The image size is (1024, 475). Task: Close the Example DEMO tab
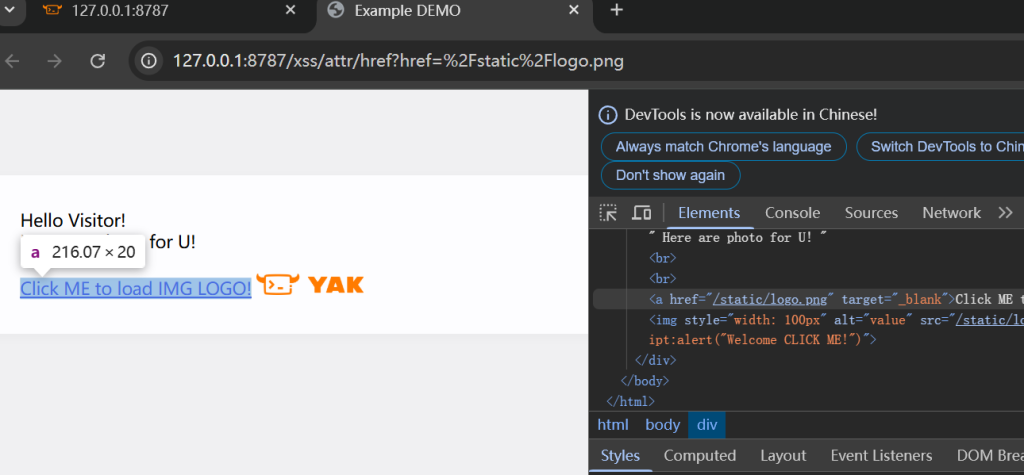pos(573,10)
